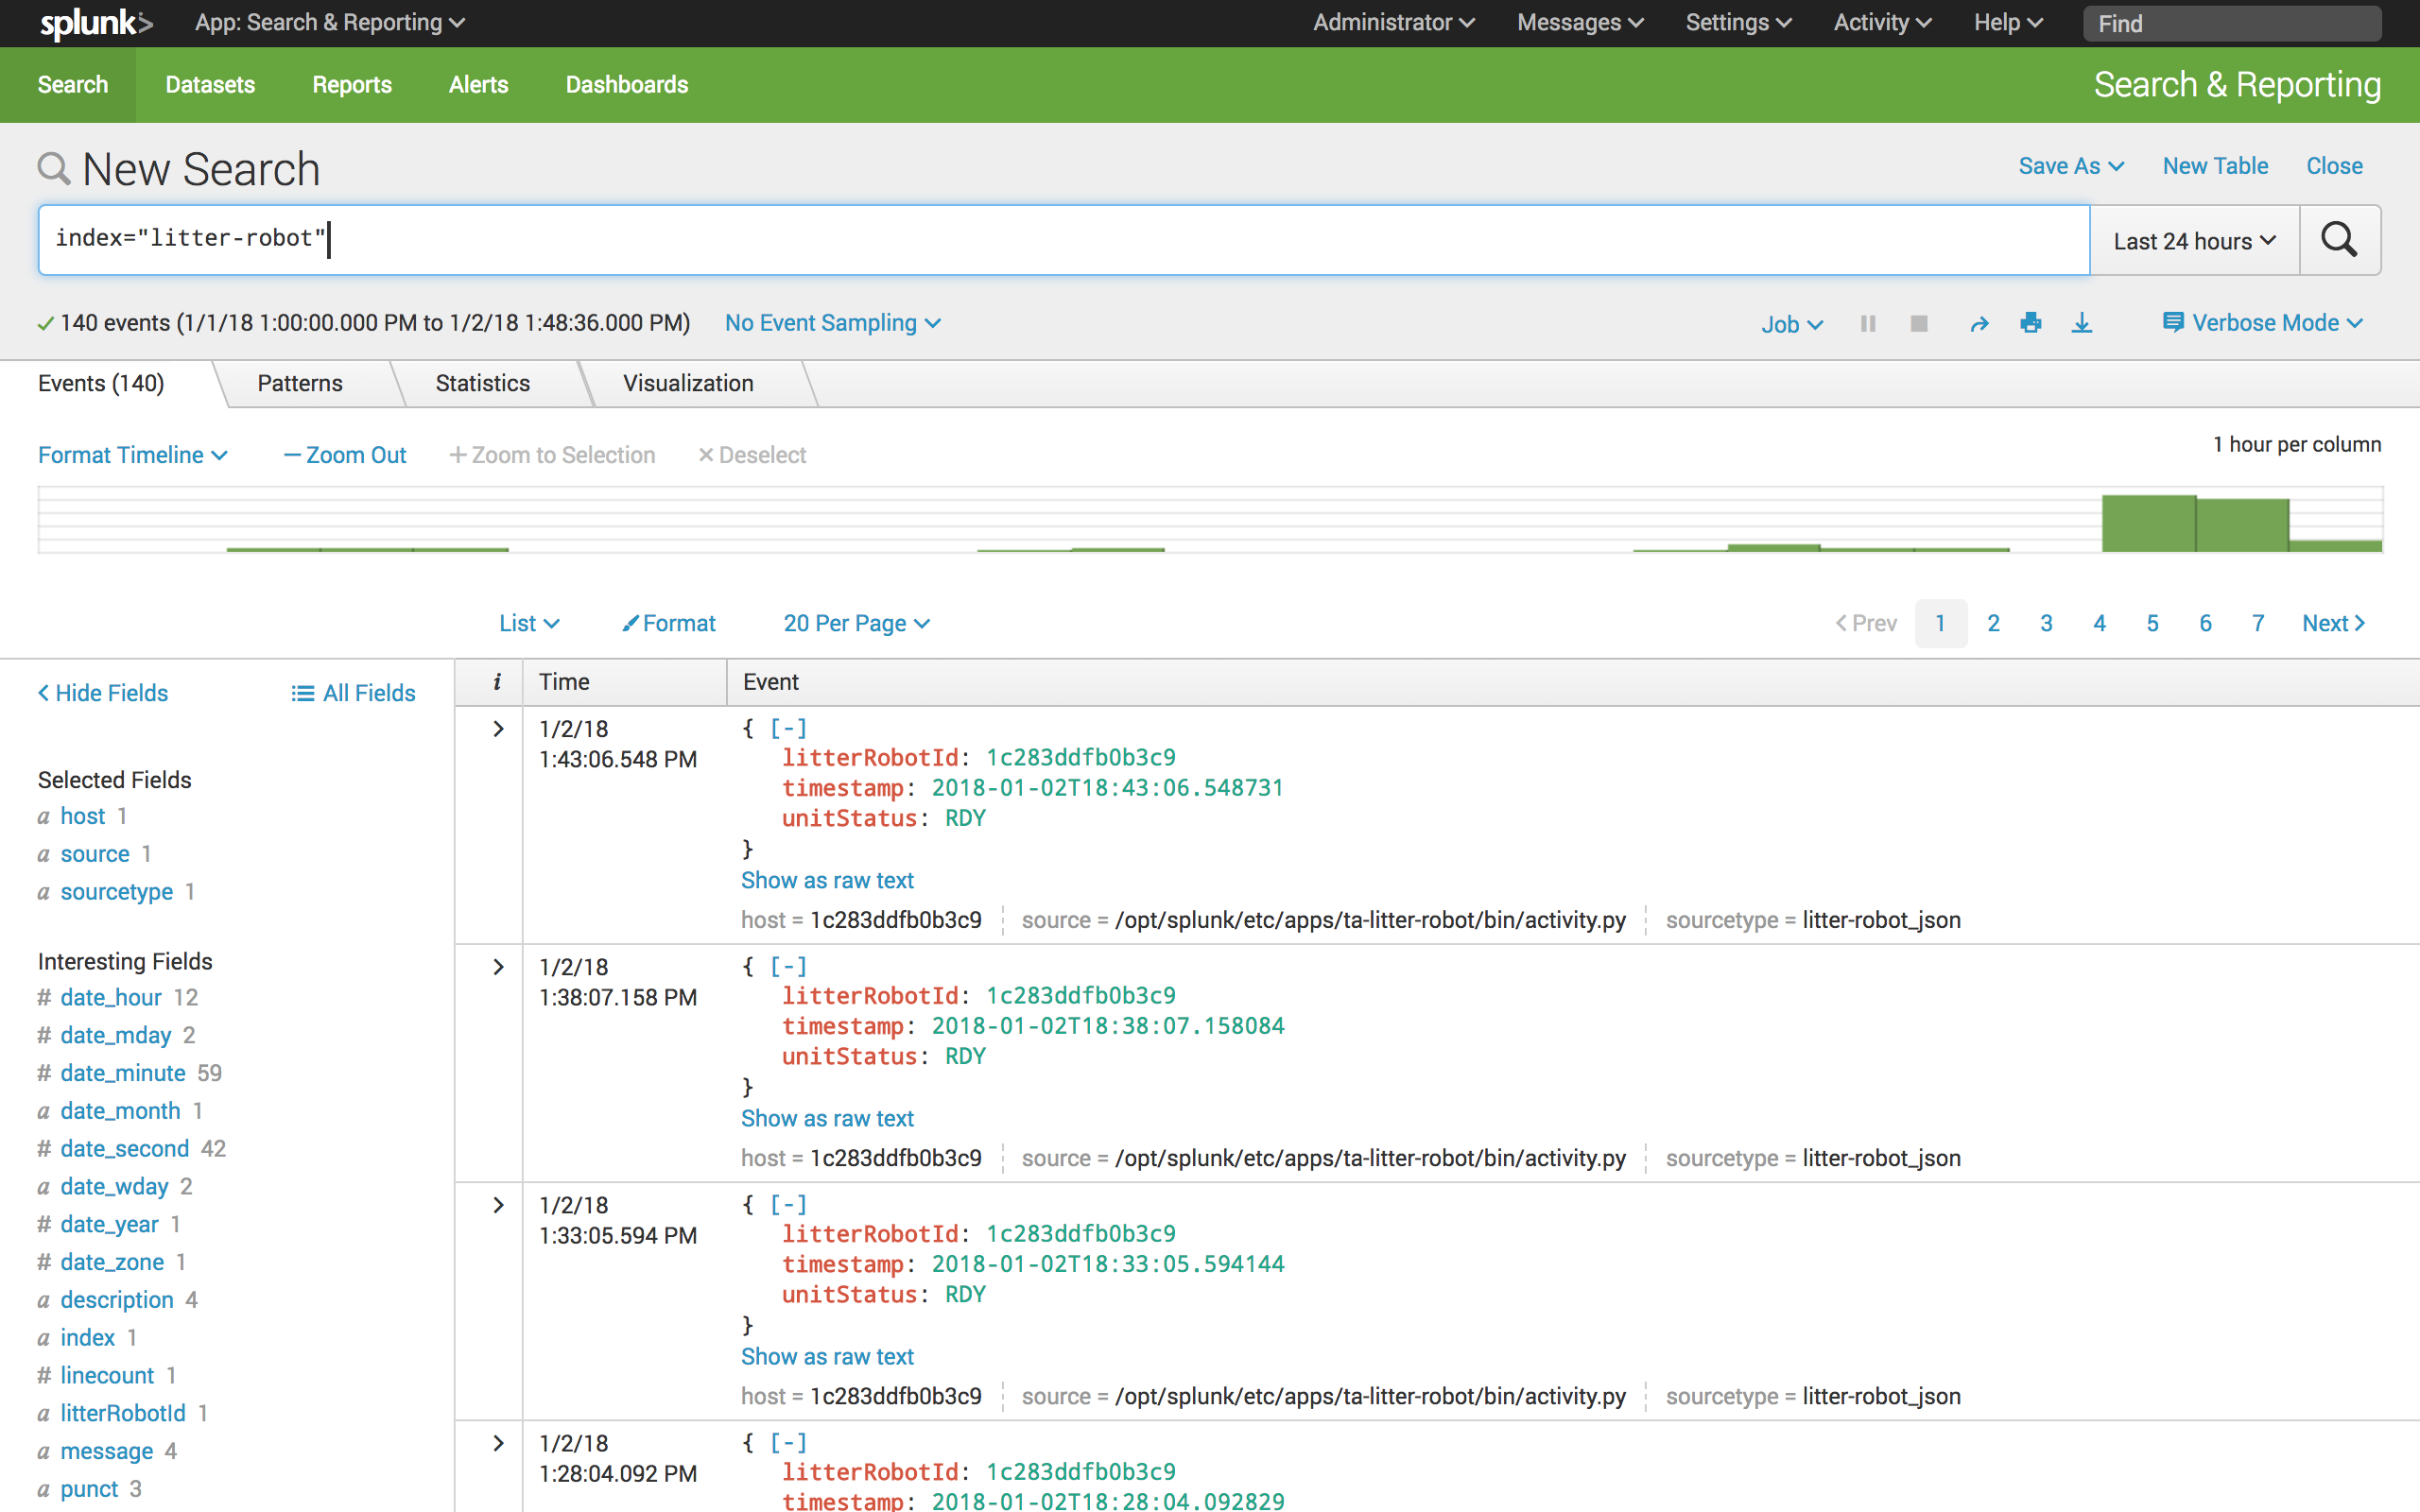Switch to the Patterns tab

tap(300, 383)
